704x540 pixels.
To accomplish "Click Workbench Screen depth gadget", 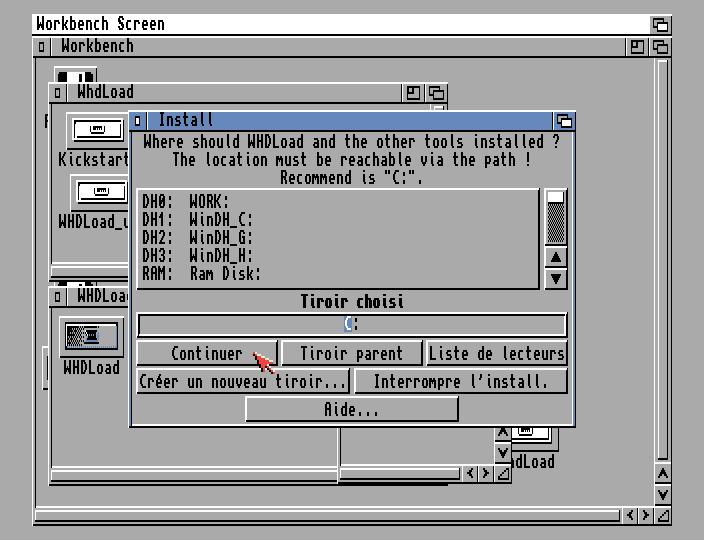I will [660, 24].
